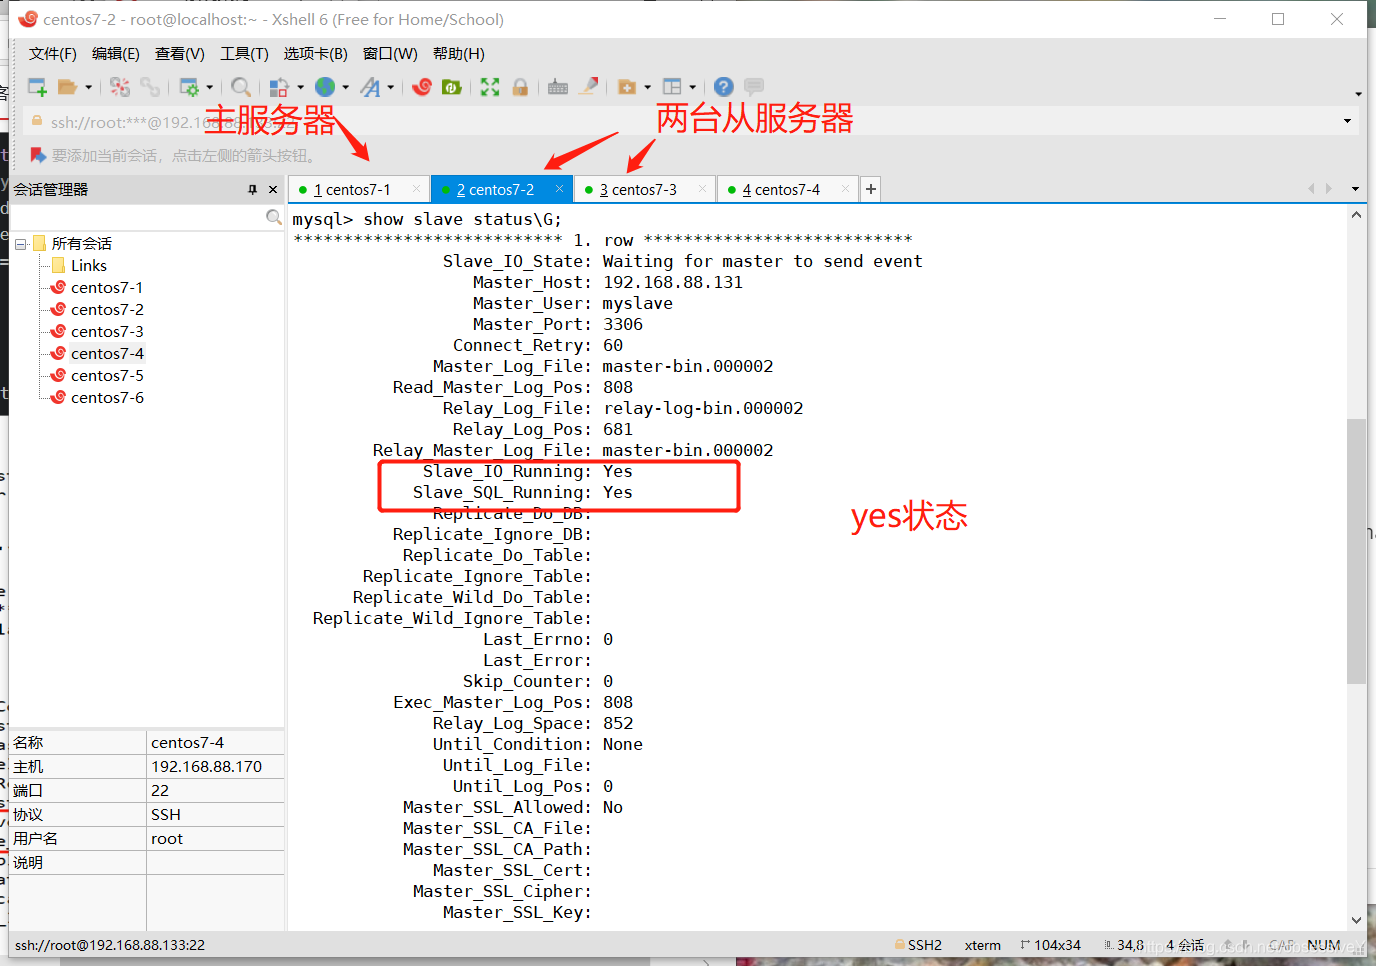
Task: Open the 窗口(W) menu
Action: point(390,54)
